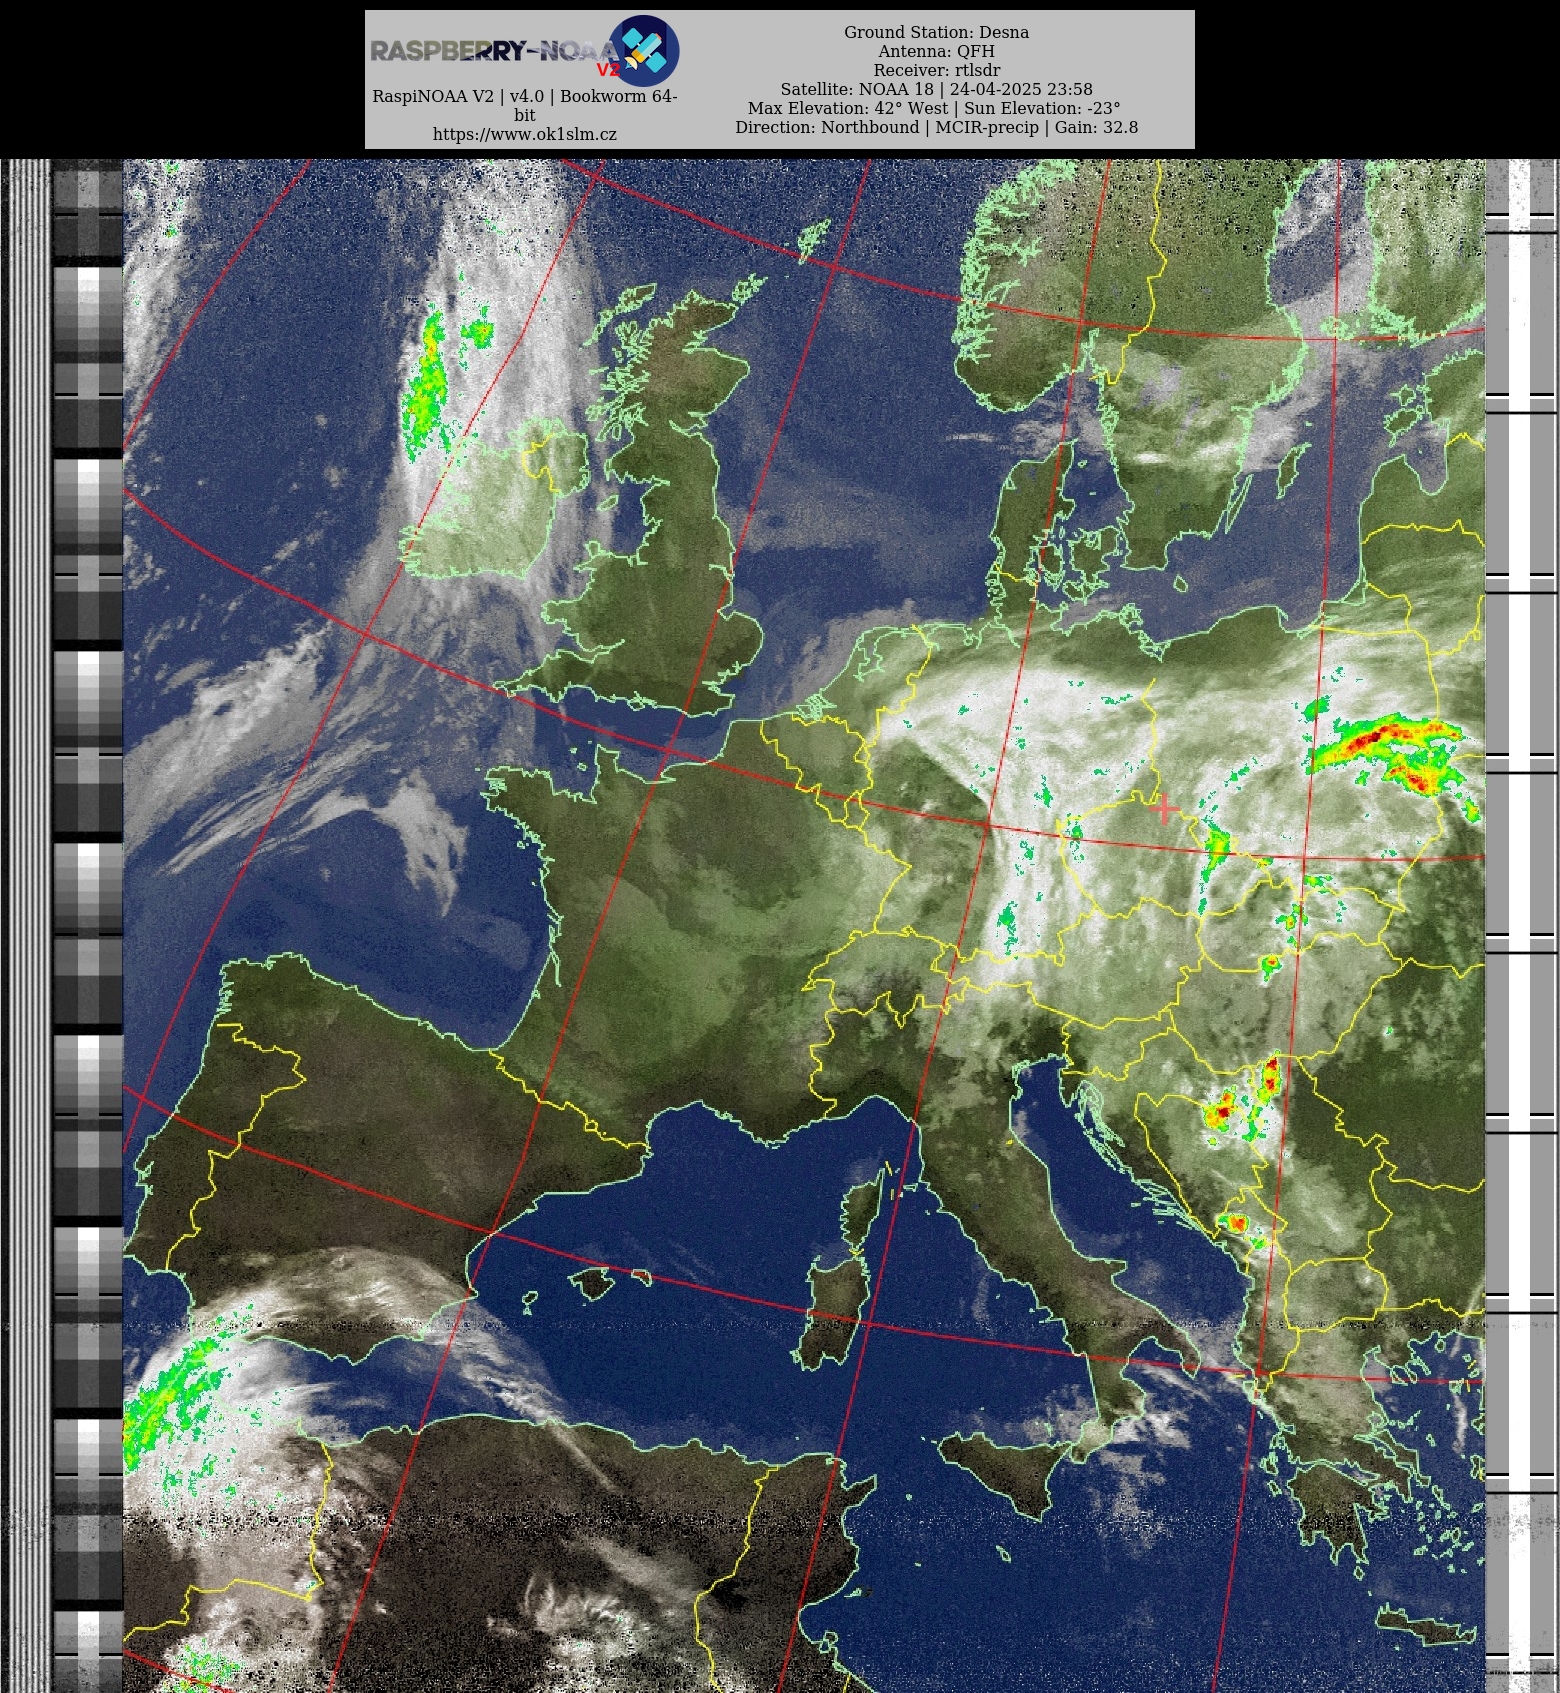Click the 'Satellite: NOAA 18 | 24-04-2025 23:58' line
Image resolution: width=1560 pixels, height=1693 pixels.
pyautogui.click(x=936, y=89)
